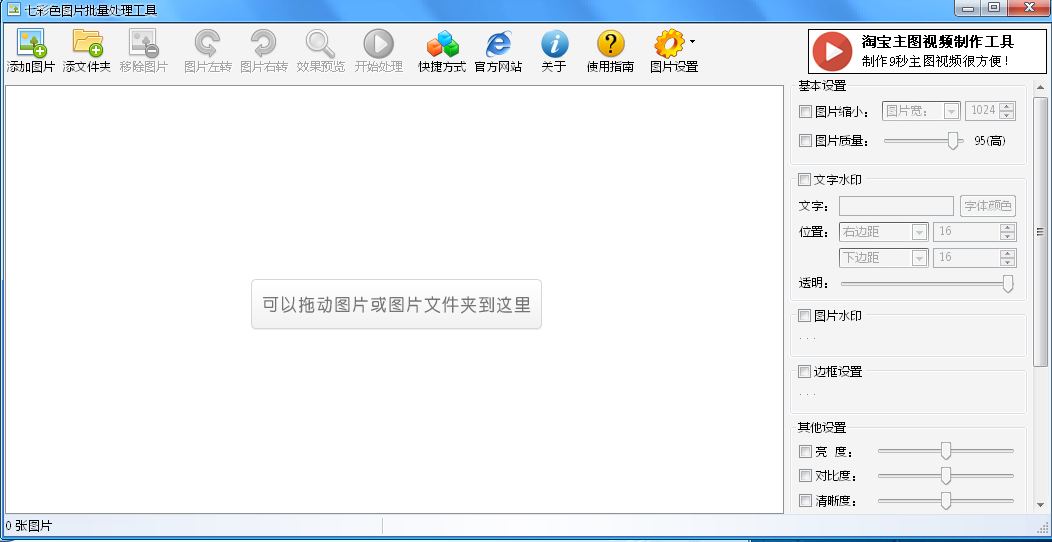Click the red play icon in banner
This screenshot has height=542, width=1052.
pyautogui.click(x=832, y=52)
